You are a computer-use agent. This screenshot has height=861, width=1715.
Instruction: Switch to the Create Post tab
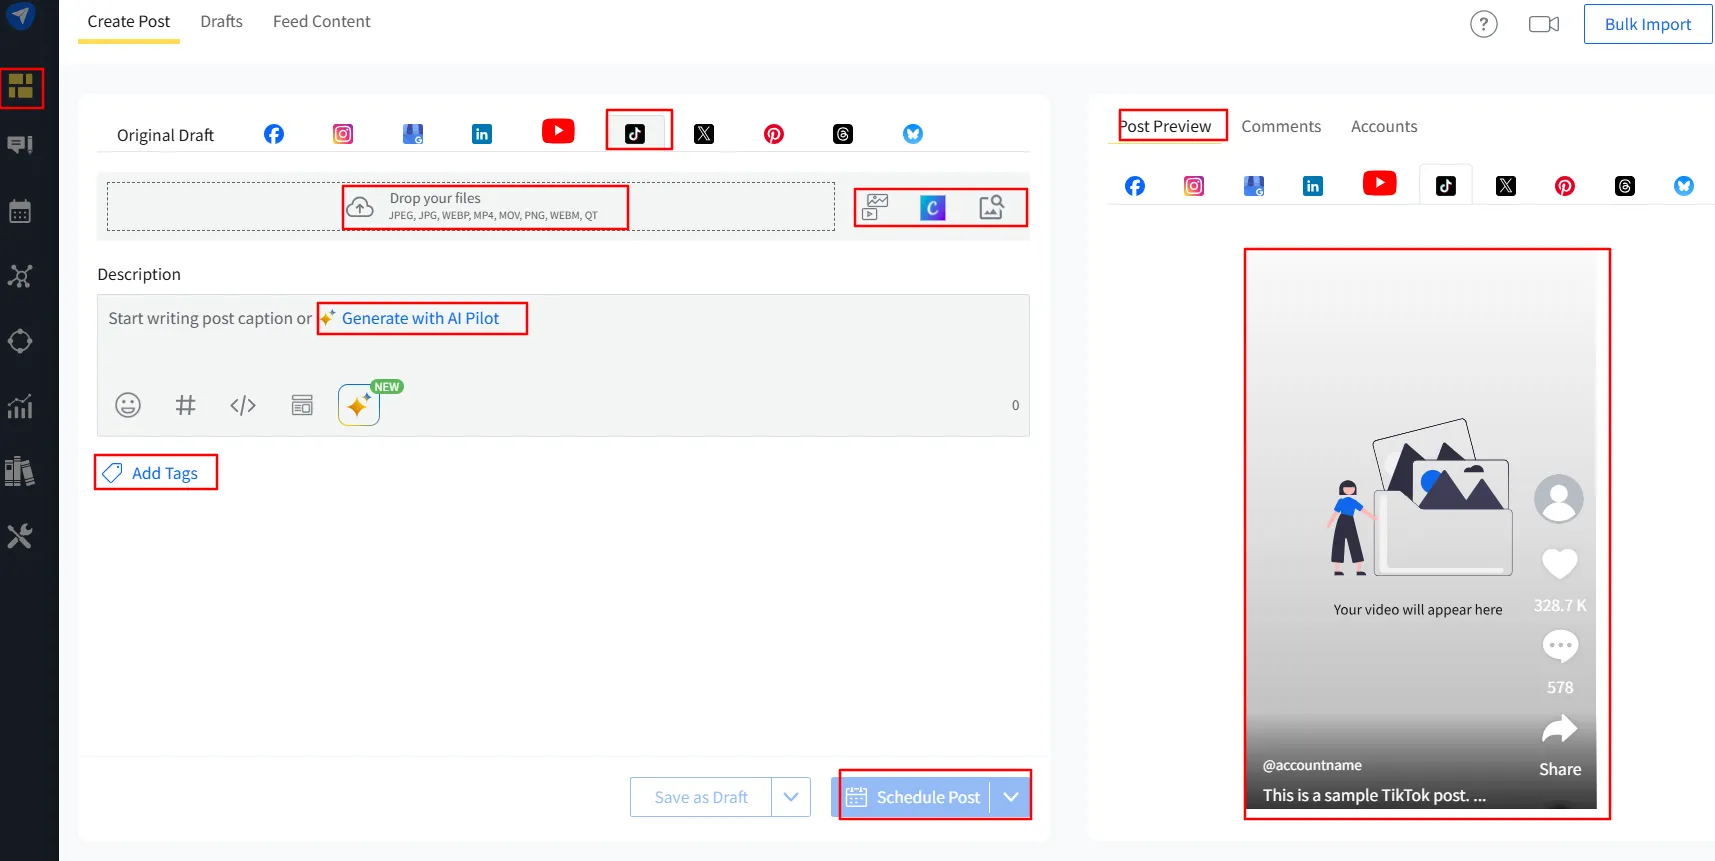pyautogui.click(x=129, y=21)
